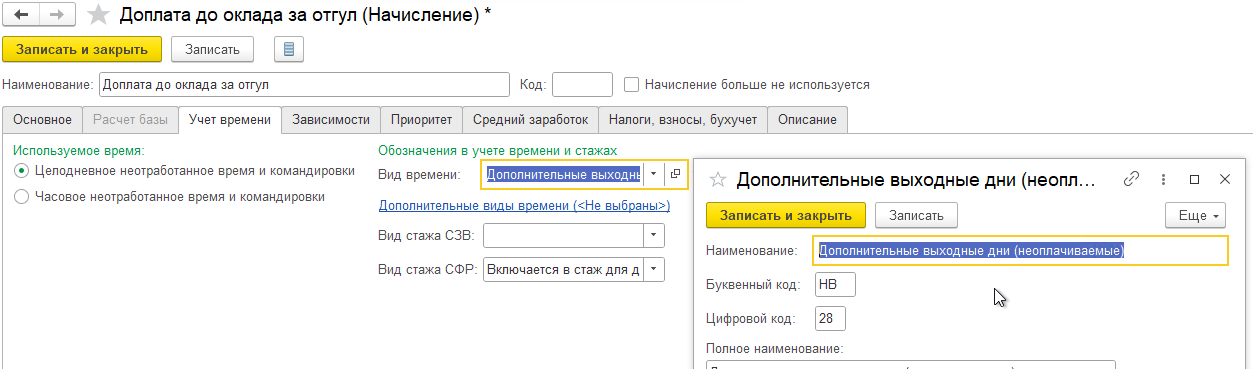Click the Вид стажа СФР field
Screen dimensions: 1253x369
click(x=563, y=269)
